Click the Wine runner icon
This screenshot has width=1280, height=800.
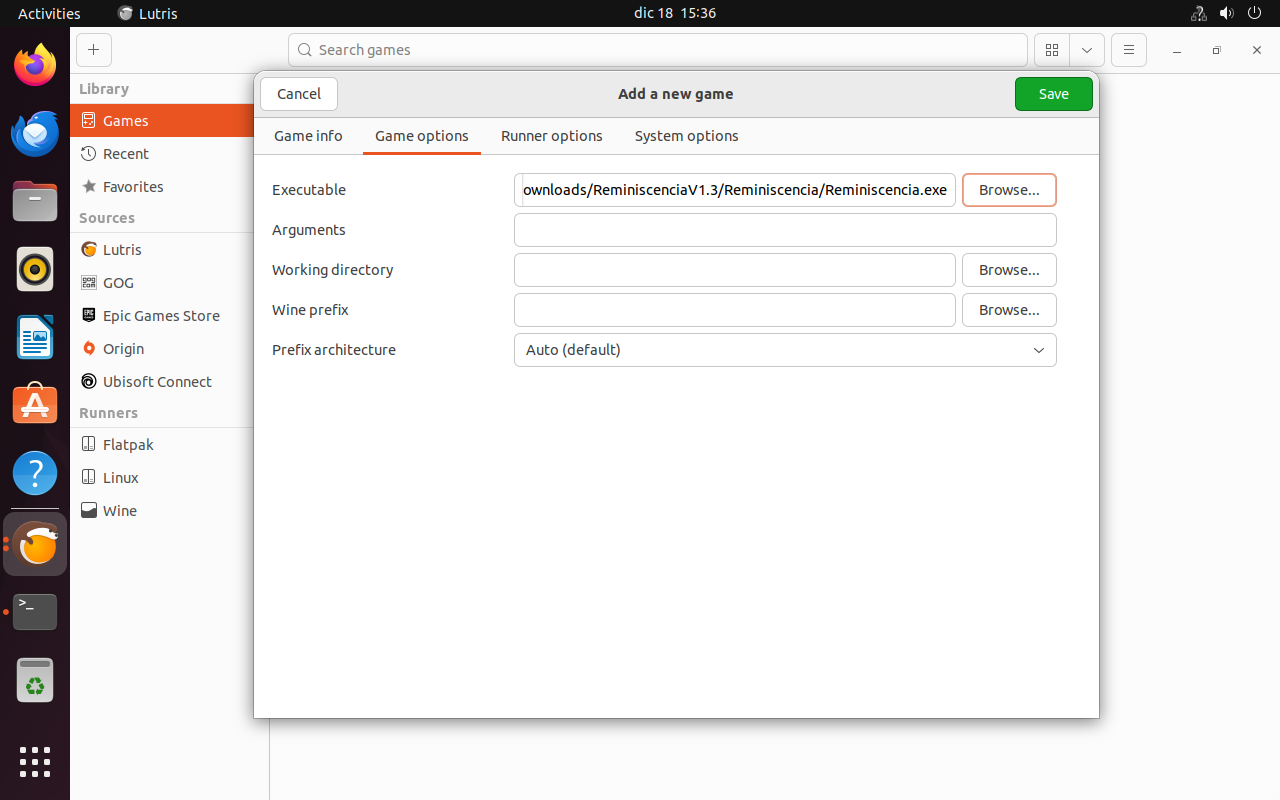click(89, 510)
